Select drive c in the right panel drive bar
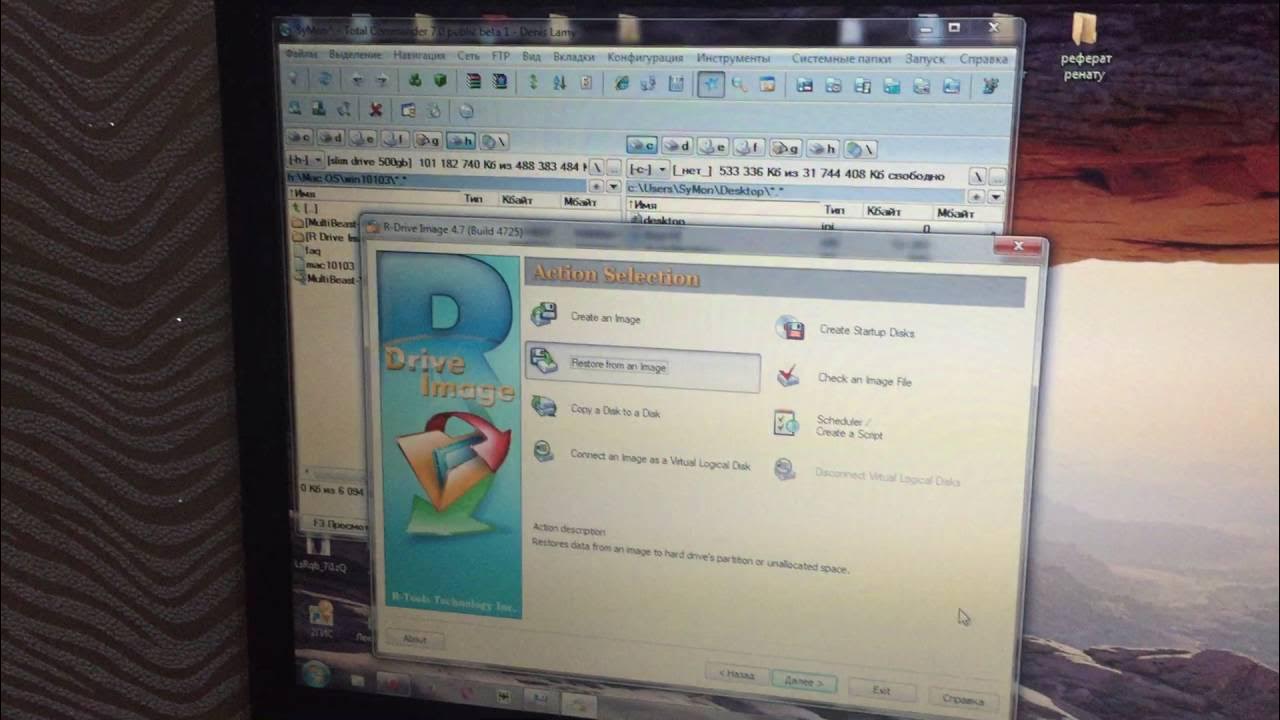Image resolution: width=1280 pixels, height=720 pixels. 642,146
